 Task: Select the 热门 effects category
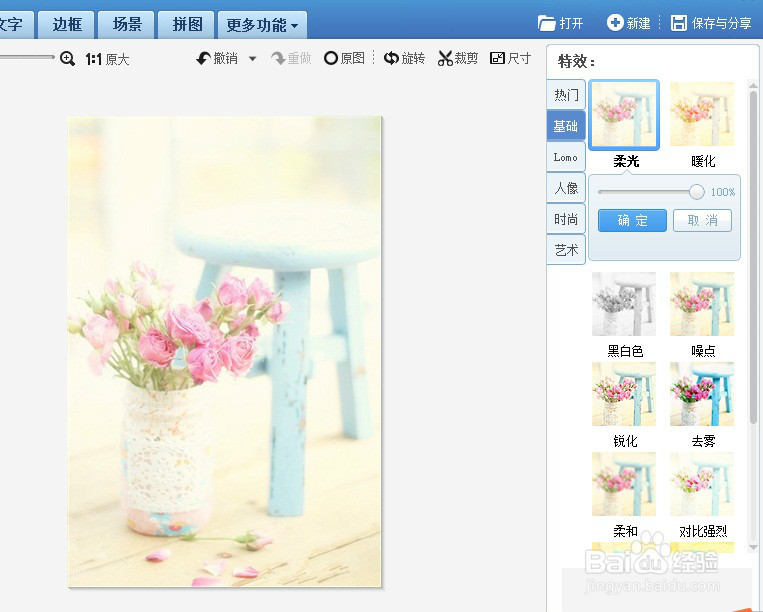tap(566, 95)
